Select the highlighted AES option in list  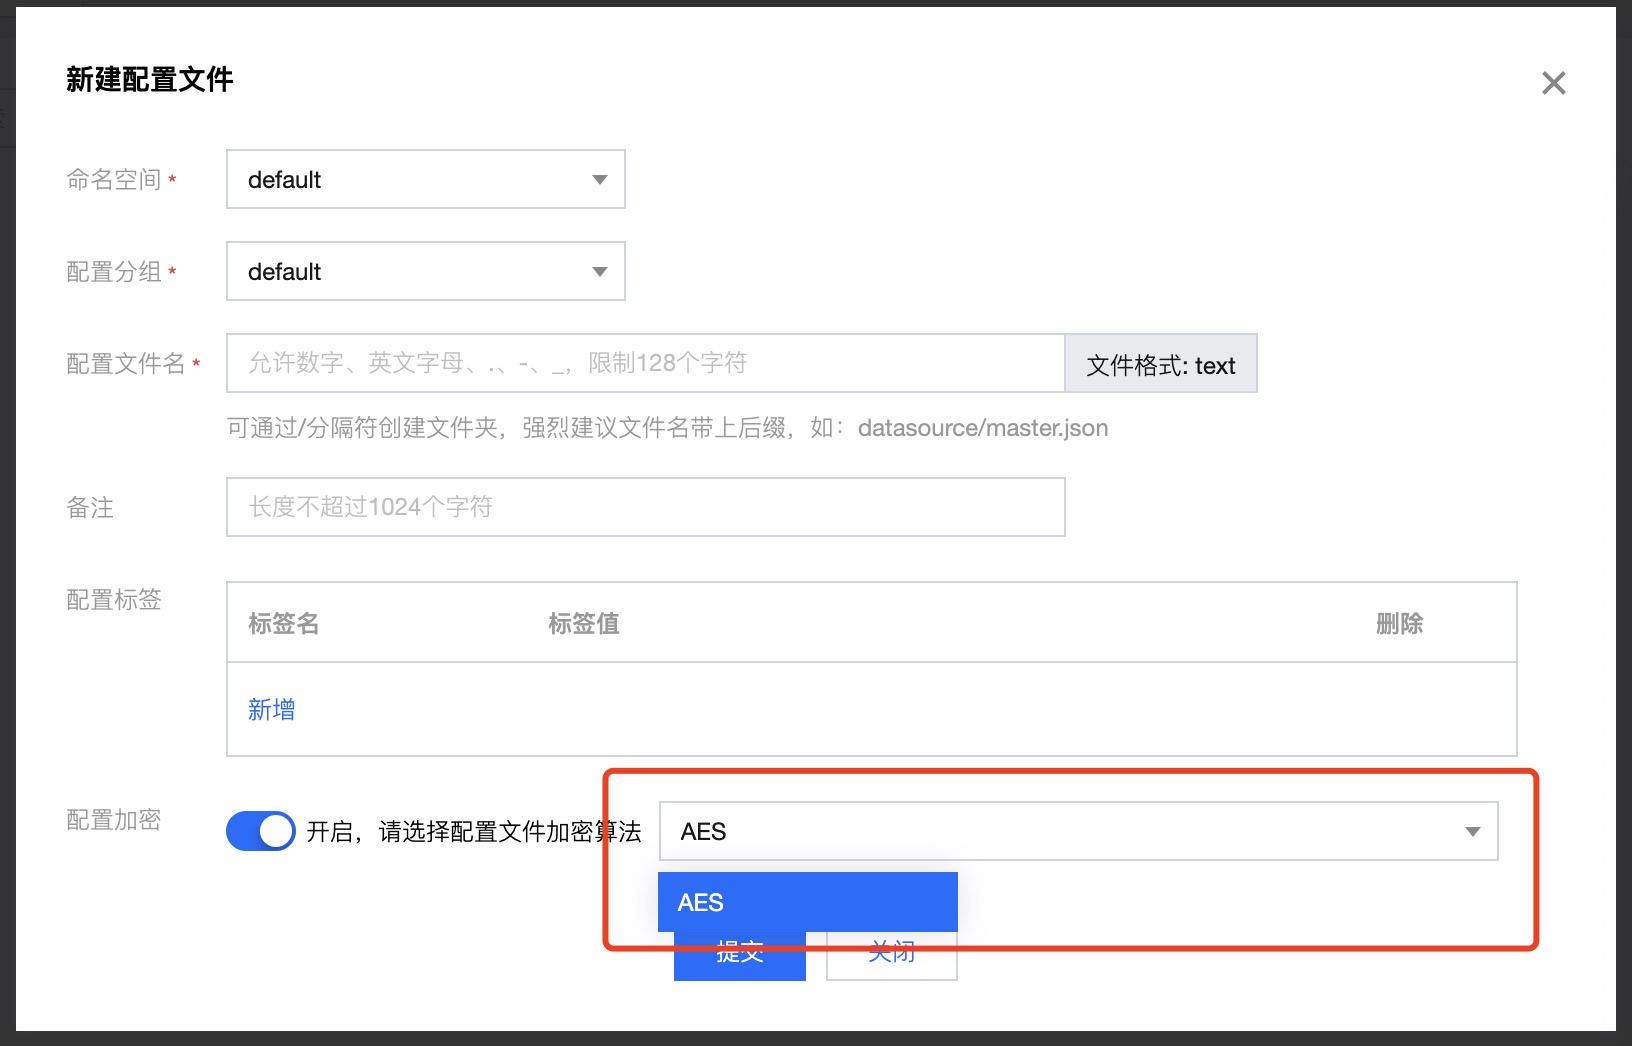807,902
